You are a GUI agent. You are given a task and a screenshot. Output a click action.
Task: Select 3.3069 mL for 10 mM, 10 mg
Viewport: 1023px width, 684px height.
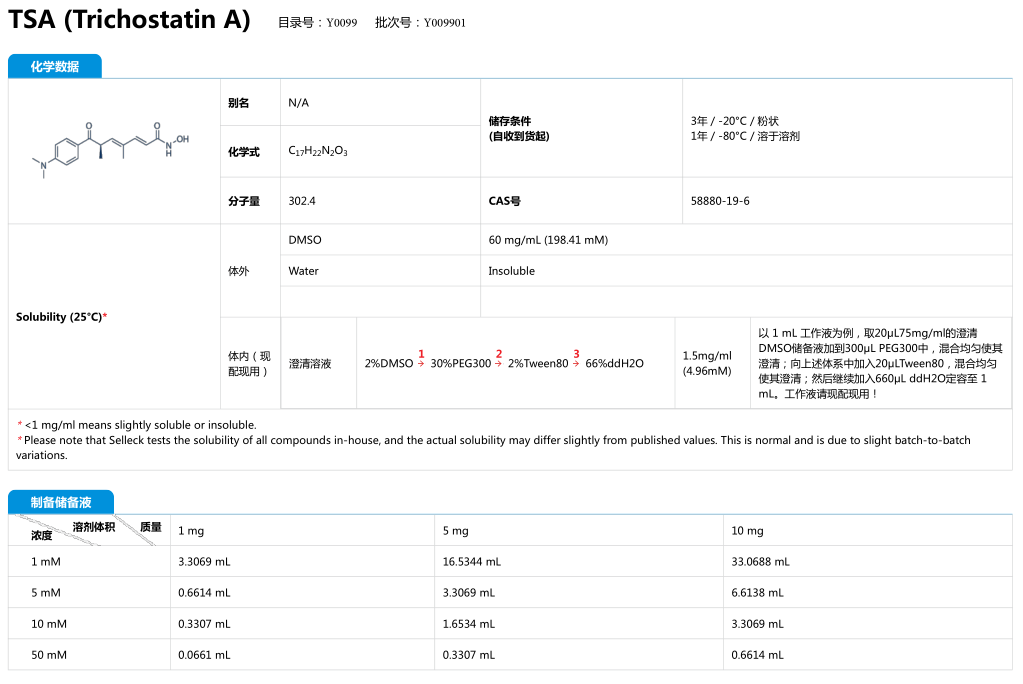tap(757, 624)
